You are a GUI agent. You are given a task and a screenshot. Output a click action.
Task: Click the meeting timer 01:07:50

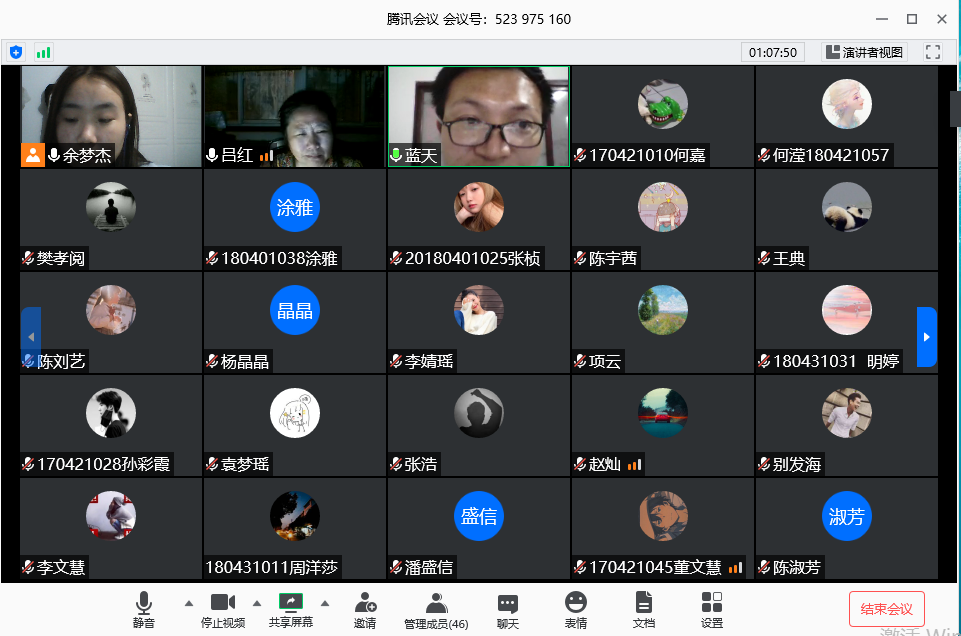click(x=772, y=53)
